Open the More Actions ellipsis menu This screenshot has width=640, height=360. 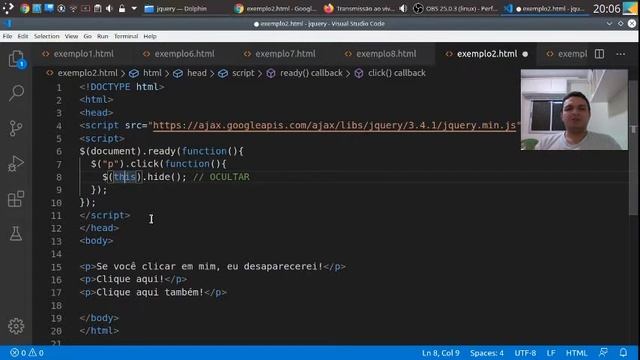coord(620,54)
